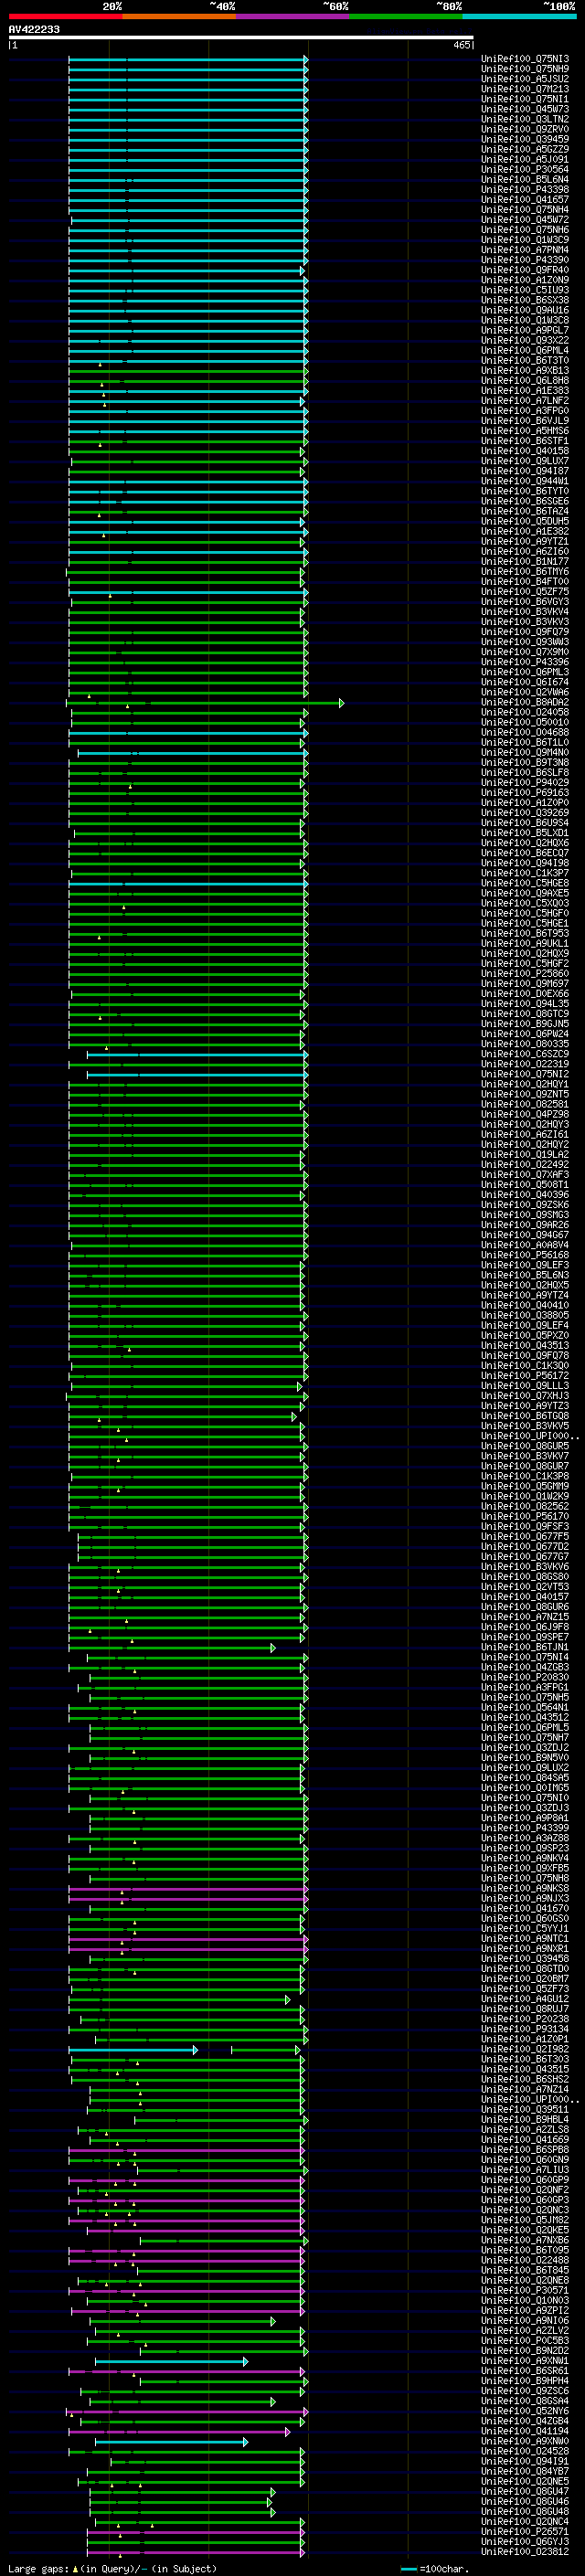This screenshot has height=2576, width=585.
Task: Select the UniRef100_Q75NH4 label
Action: click(x=525, y=209)
